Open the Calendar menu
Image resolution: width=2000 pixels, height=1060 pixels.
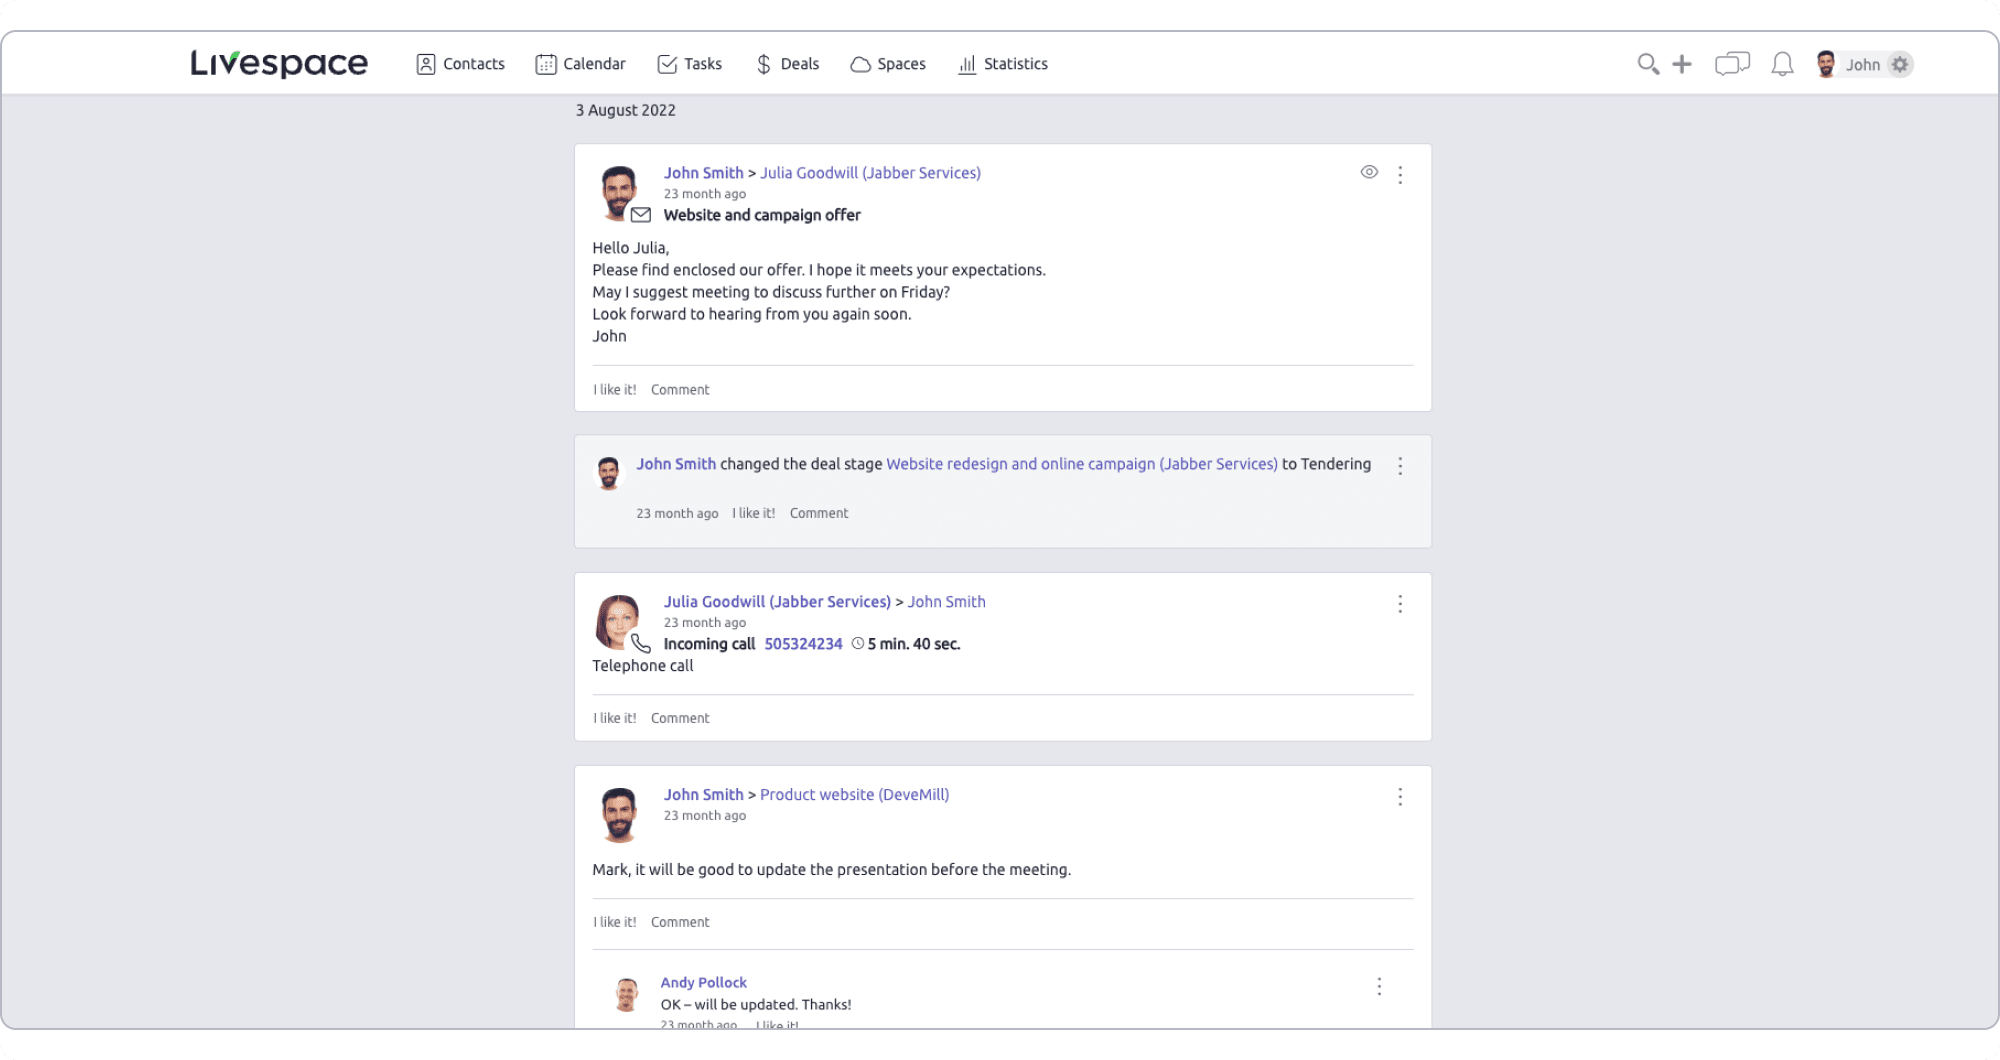[x=581, y=64]
